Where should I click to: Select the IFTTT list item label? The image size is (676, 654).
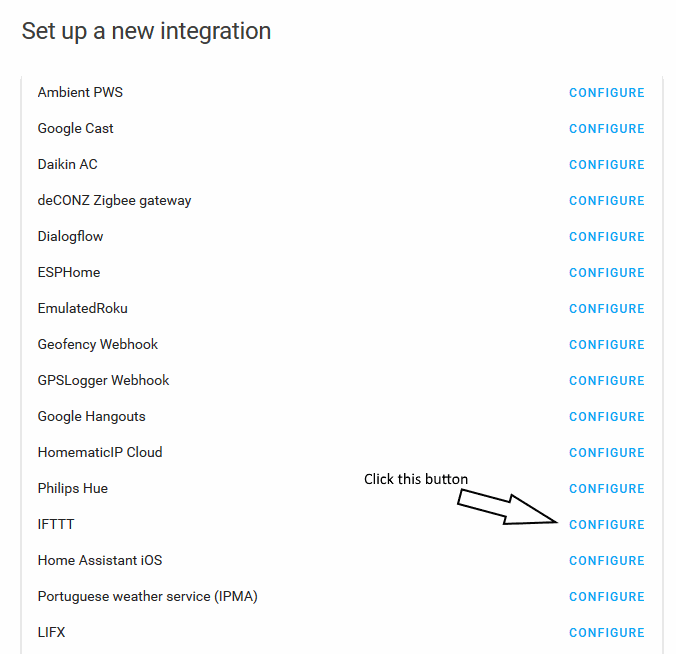[56, 524]
